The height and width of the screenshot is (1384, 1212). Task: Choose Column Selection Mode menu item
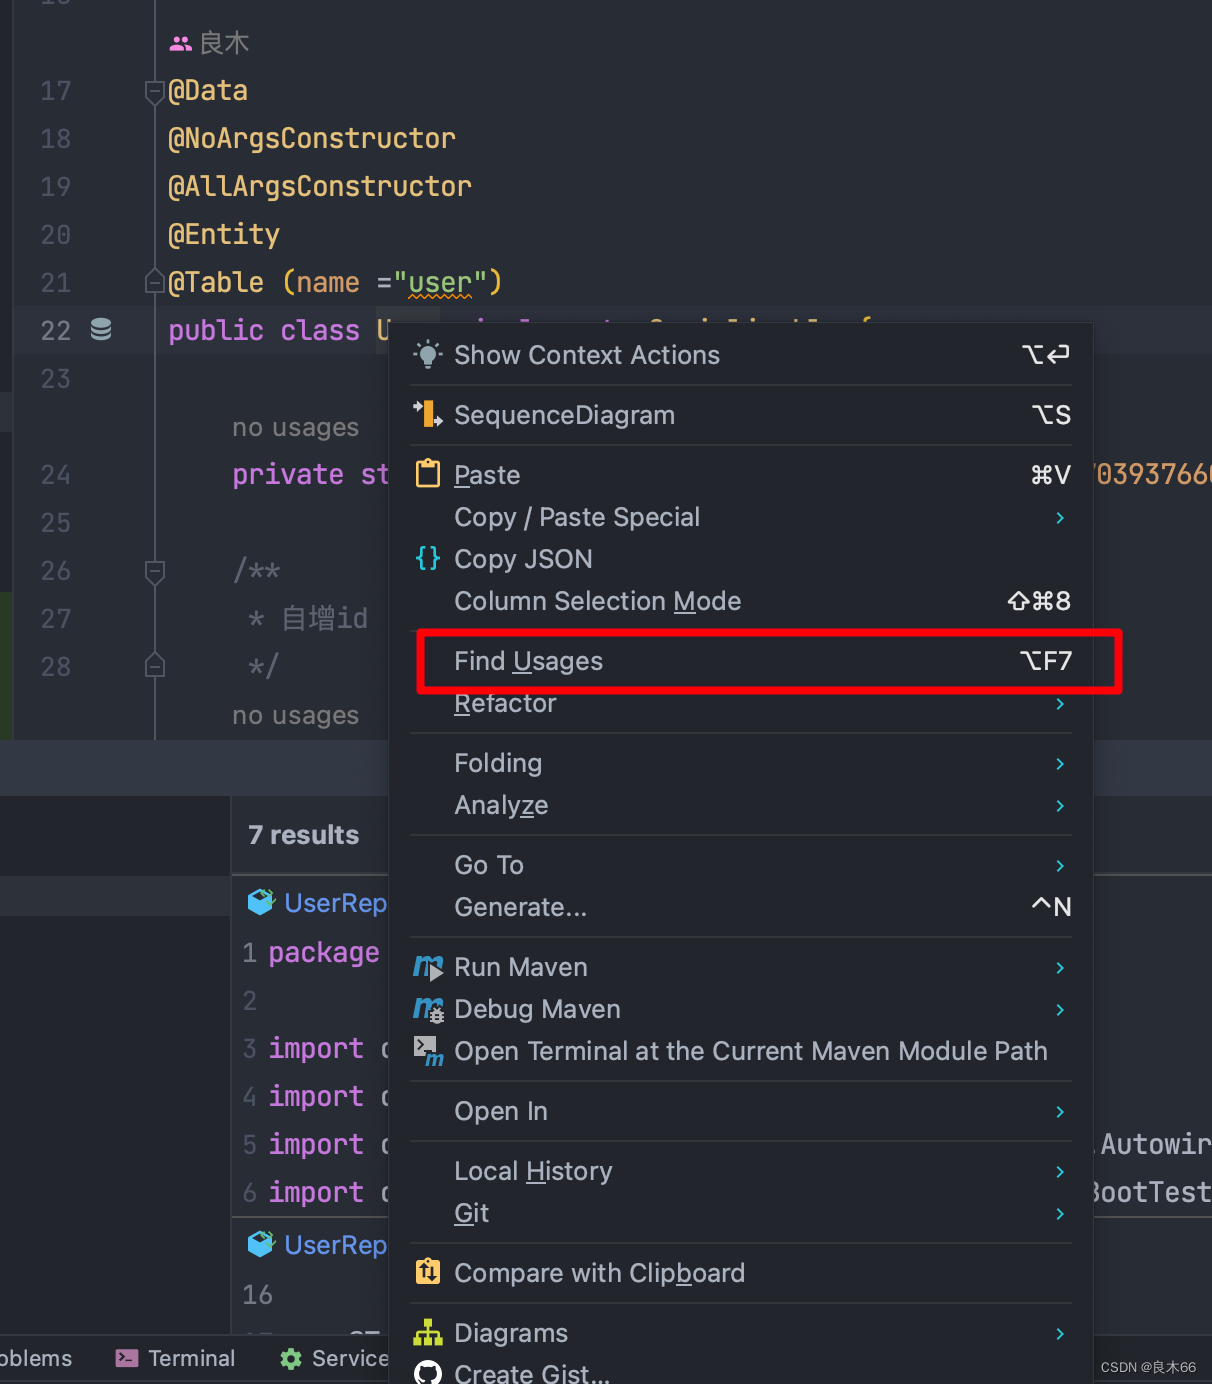pyautogui.click(x=597, y=601)
